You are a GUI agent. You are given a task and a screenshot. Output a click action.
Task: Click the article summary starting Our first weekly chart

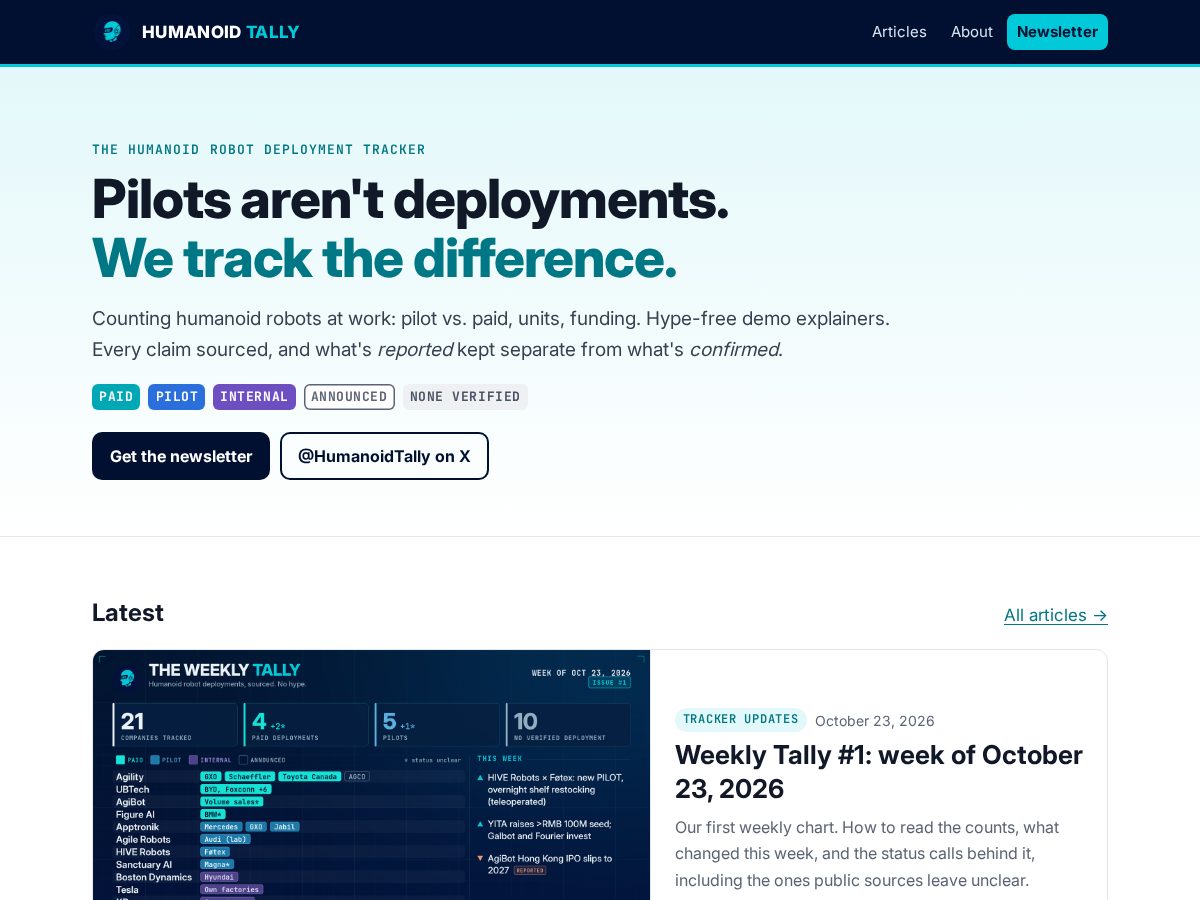[867, 854]
